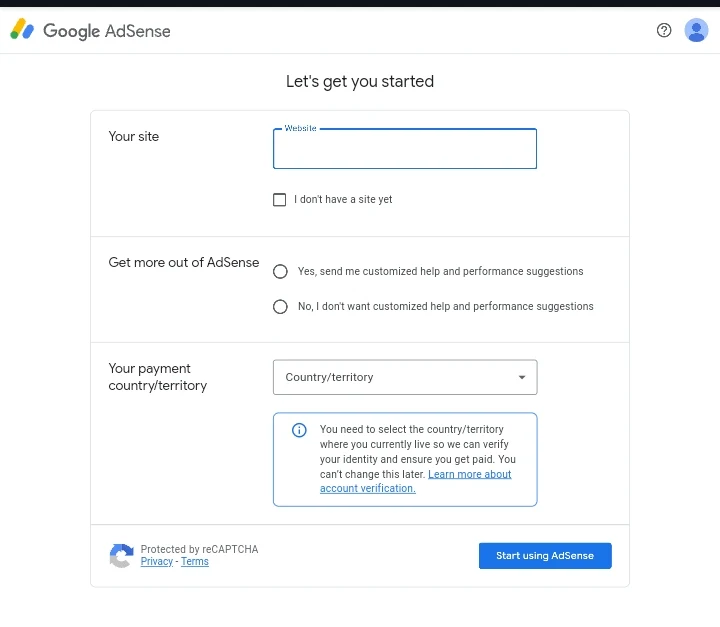
Task: Open the help question mark icon
Action: coord(664,30)
